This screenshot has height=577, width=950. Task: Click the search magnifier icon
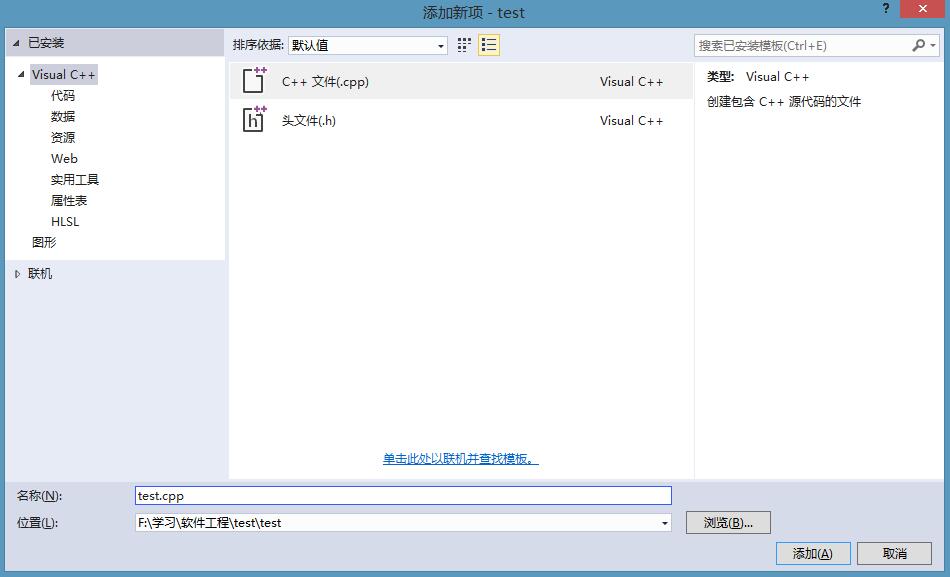tap(918, 45)
